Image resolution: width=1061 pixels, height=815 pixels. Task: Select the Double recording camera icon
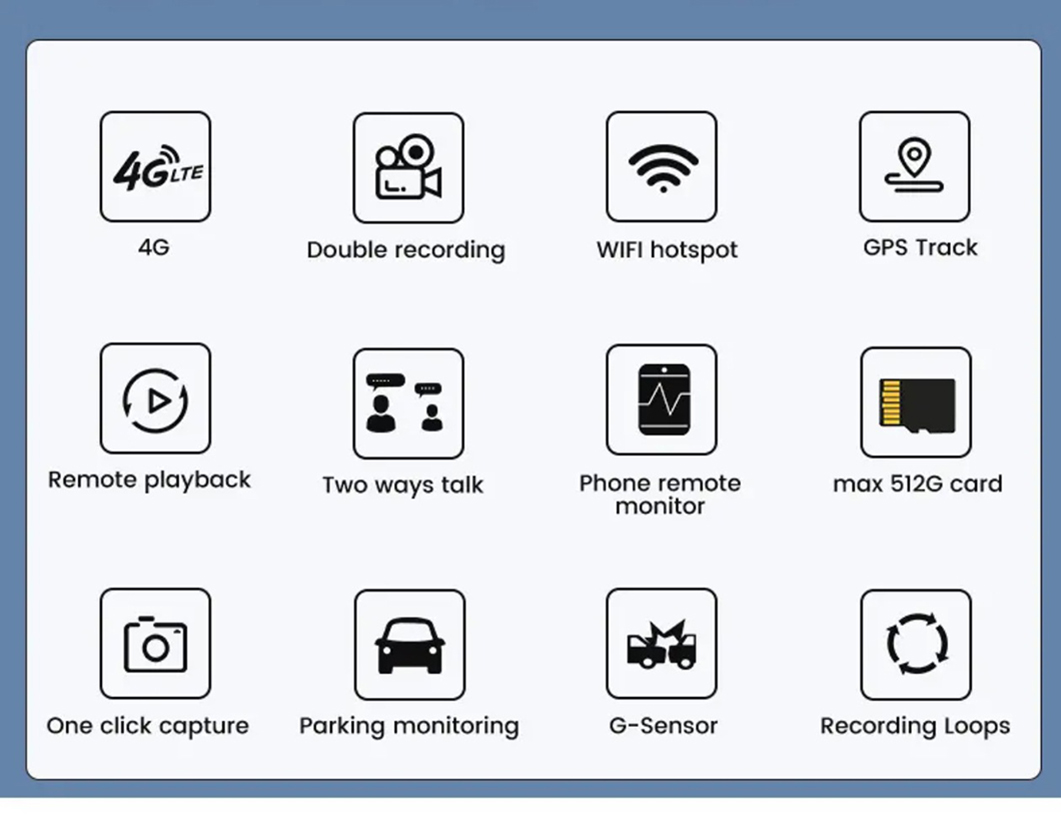(408, 168)
